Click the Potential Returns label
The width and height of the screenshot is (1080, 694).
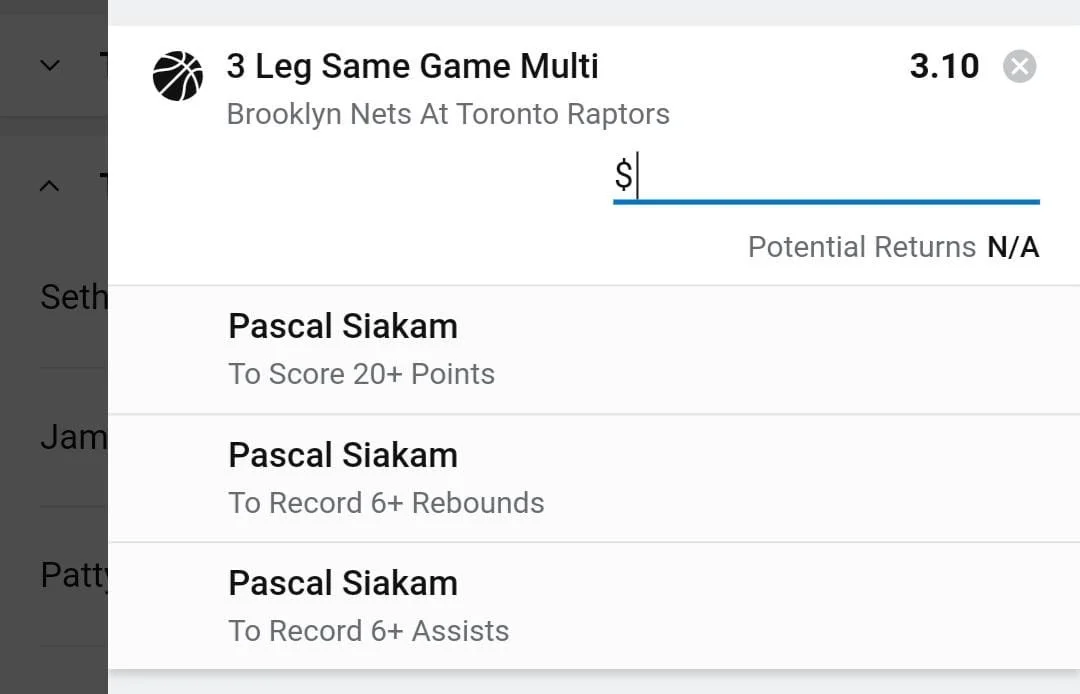861,247
